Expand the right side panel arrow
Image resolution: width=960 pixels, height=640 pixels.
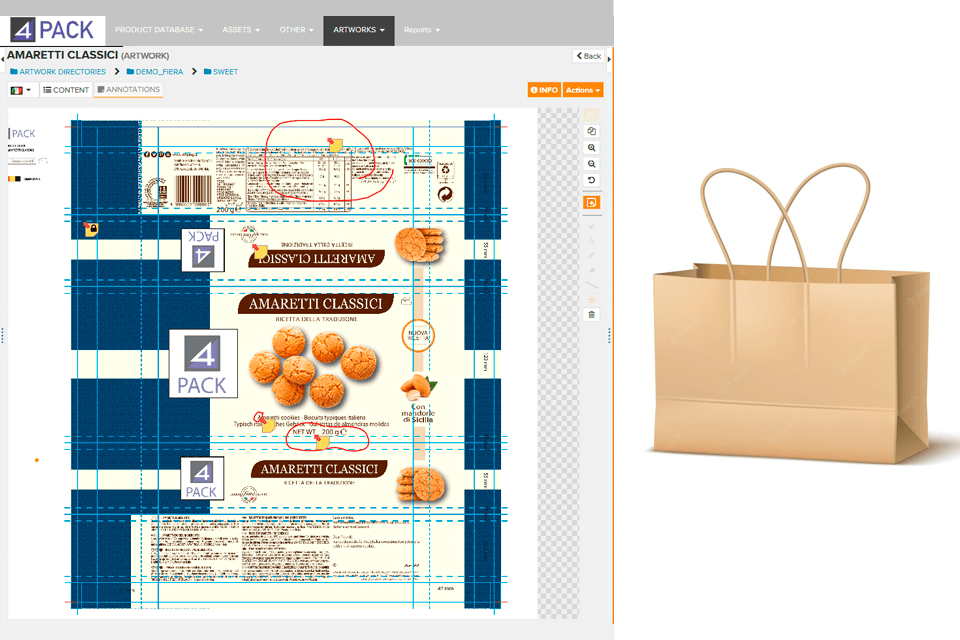click(609, 59)
